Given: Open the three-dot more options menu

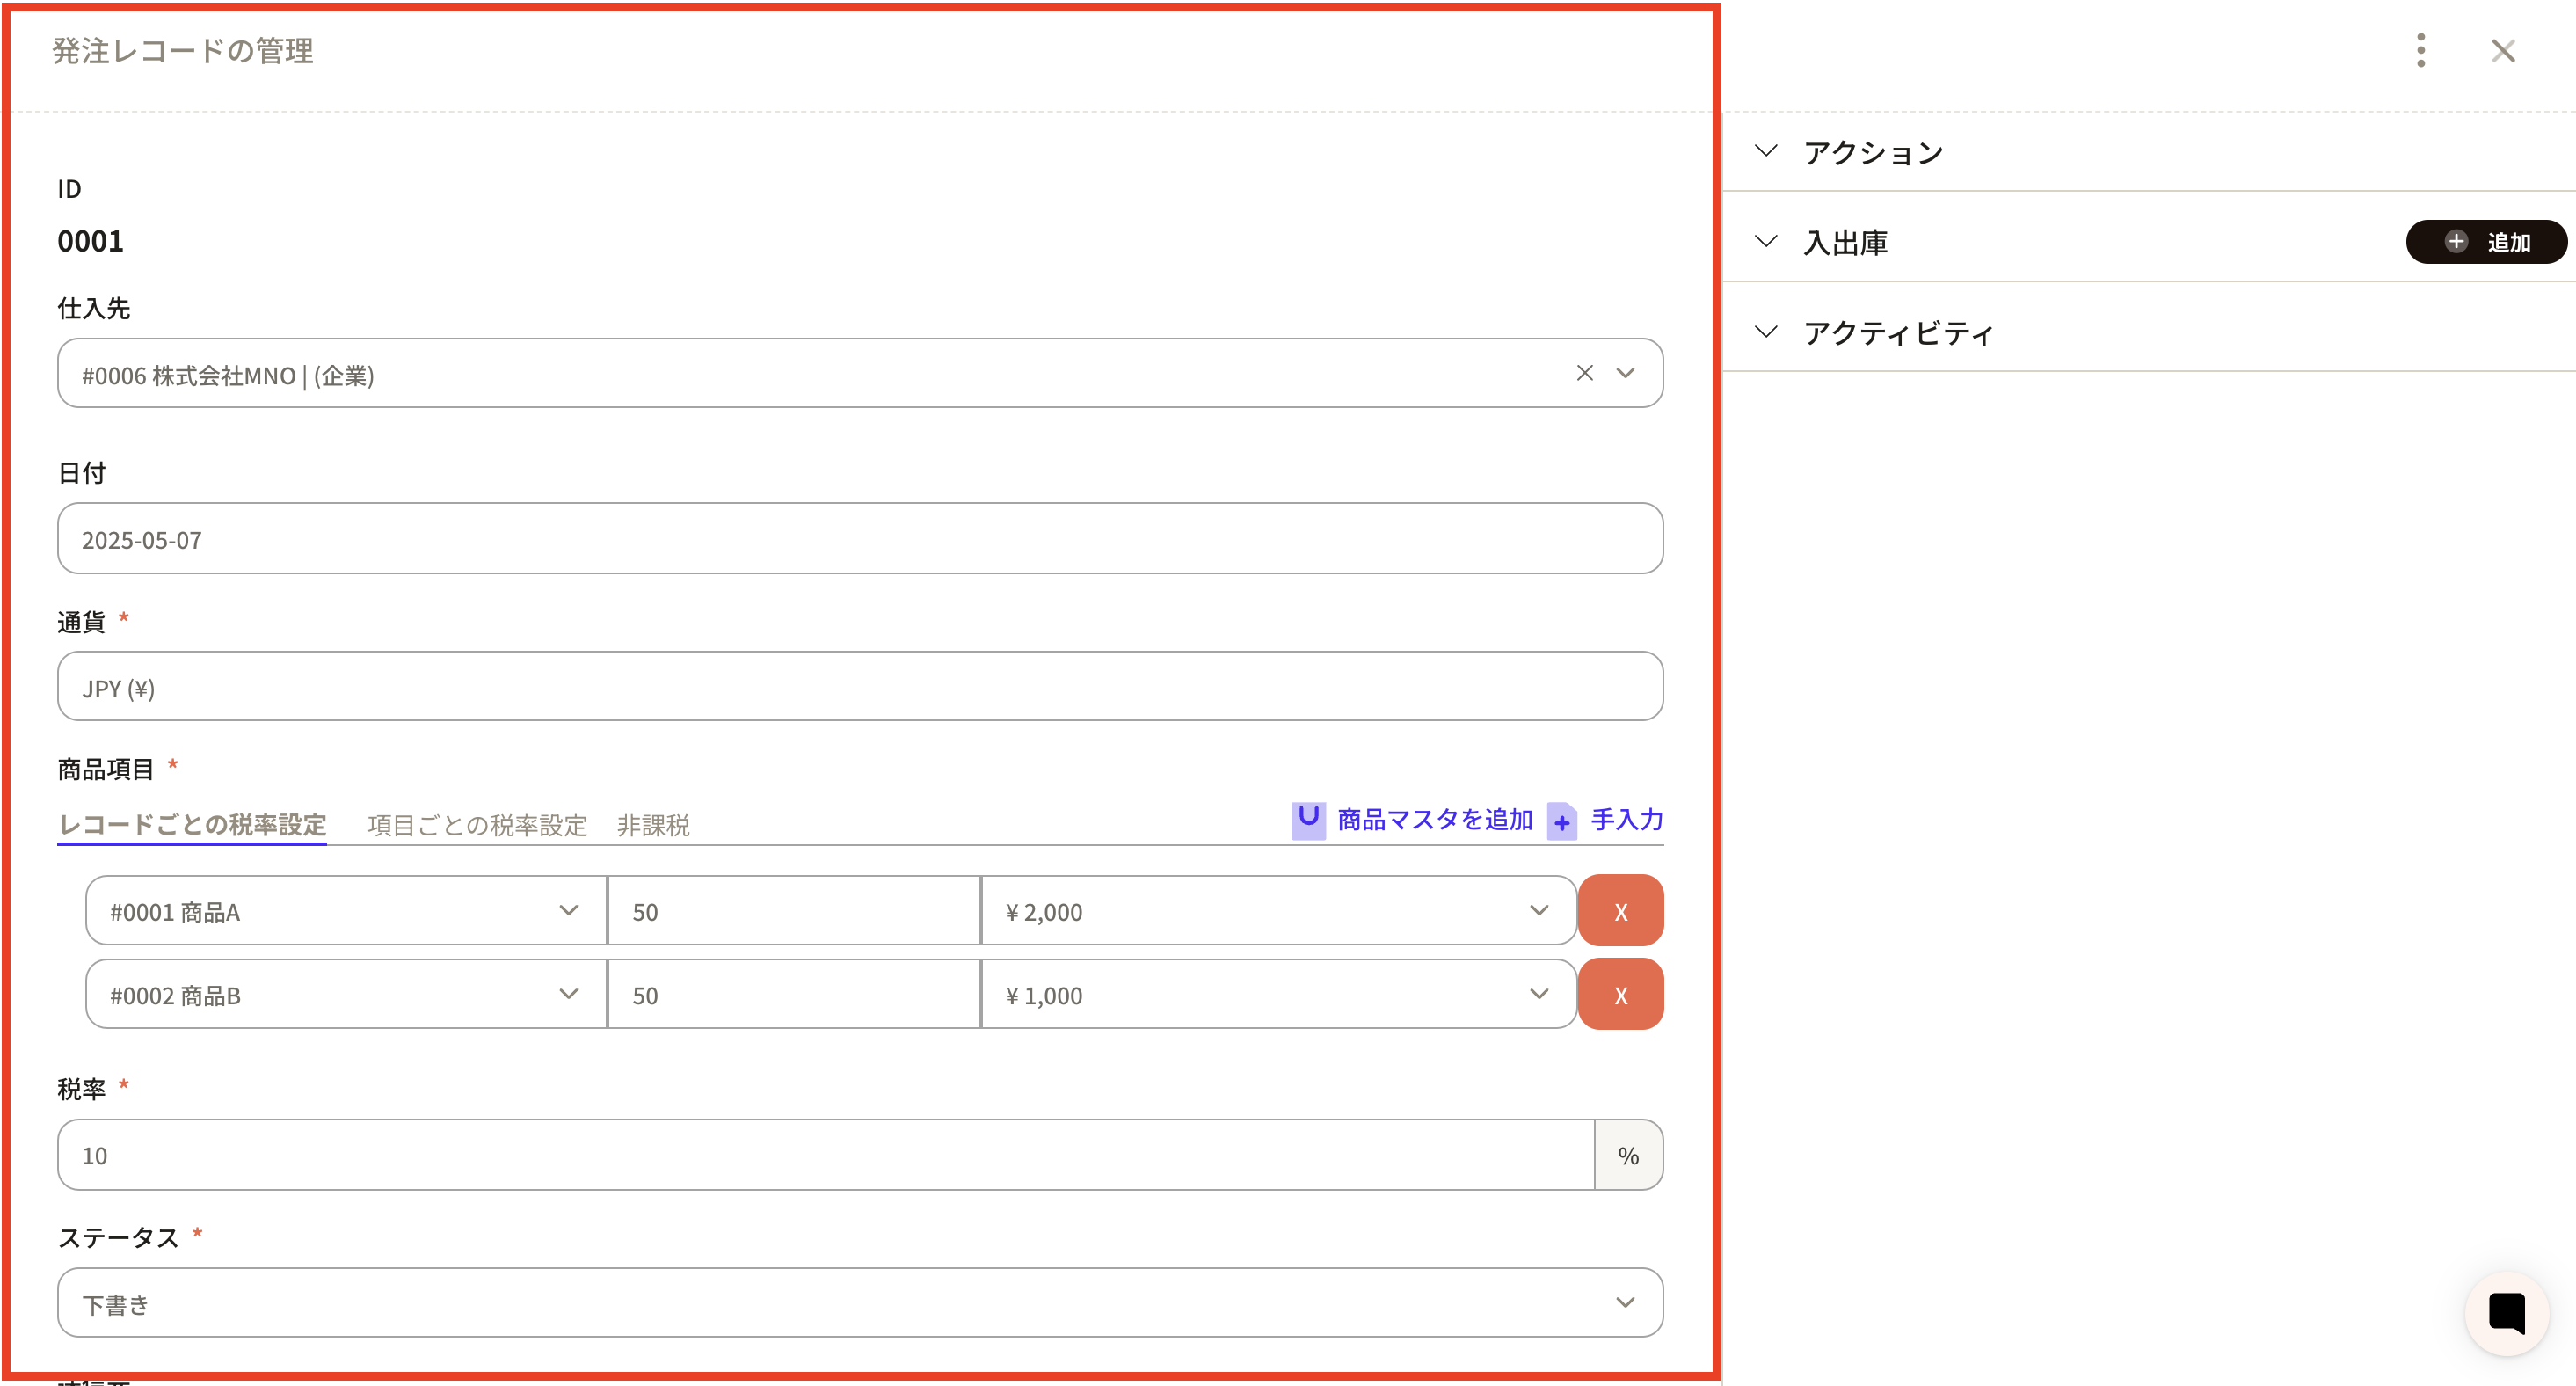Looking at the screenshot, I should pyautogui.click(x=2420, y=50).
